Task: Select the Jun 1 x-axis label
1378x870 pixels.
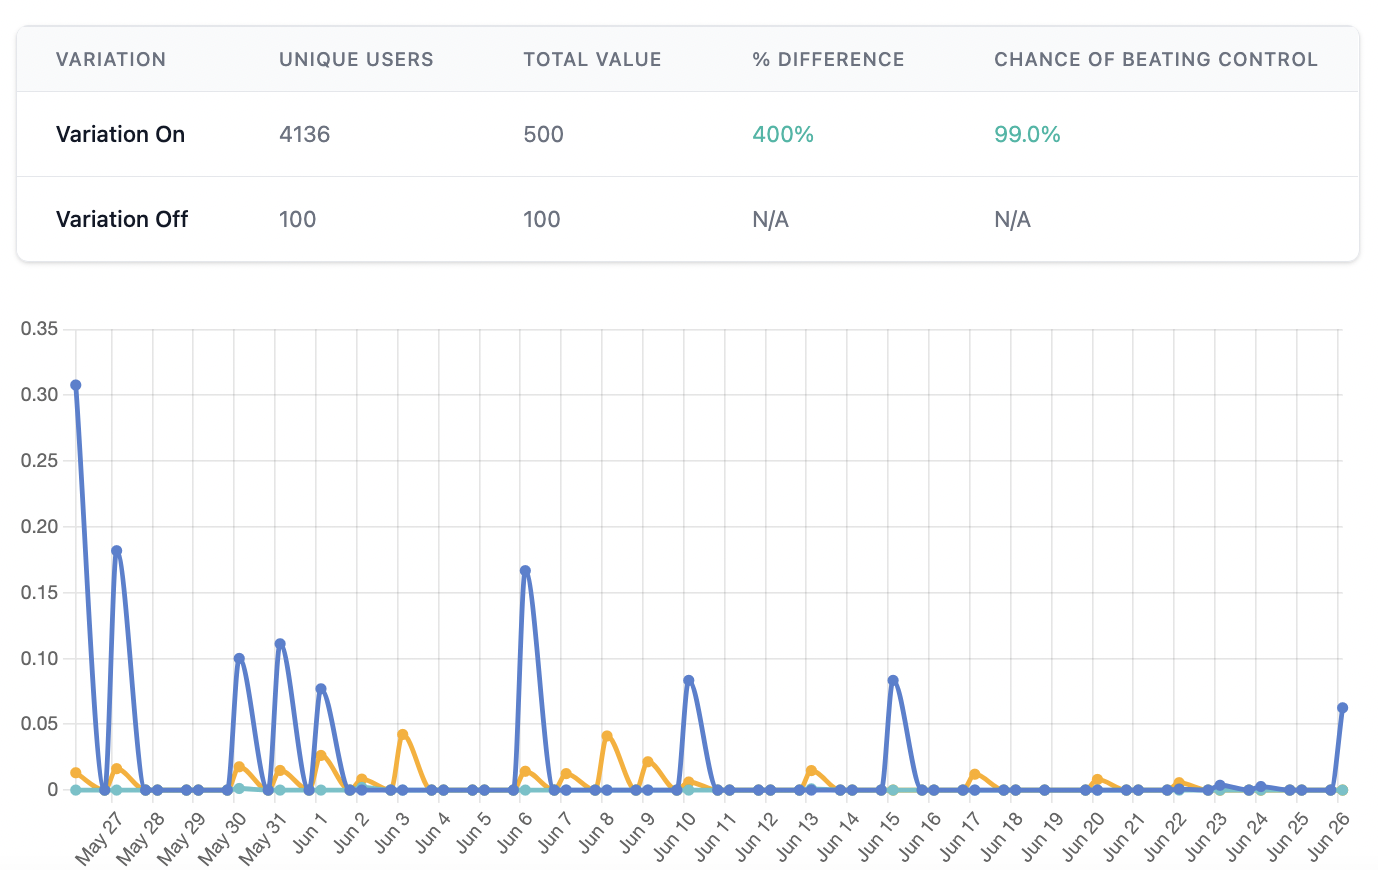Action: click(308, 833)
